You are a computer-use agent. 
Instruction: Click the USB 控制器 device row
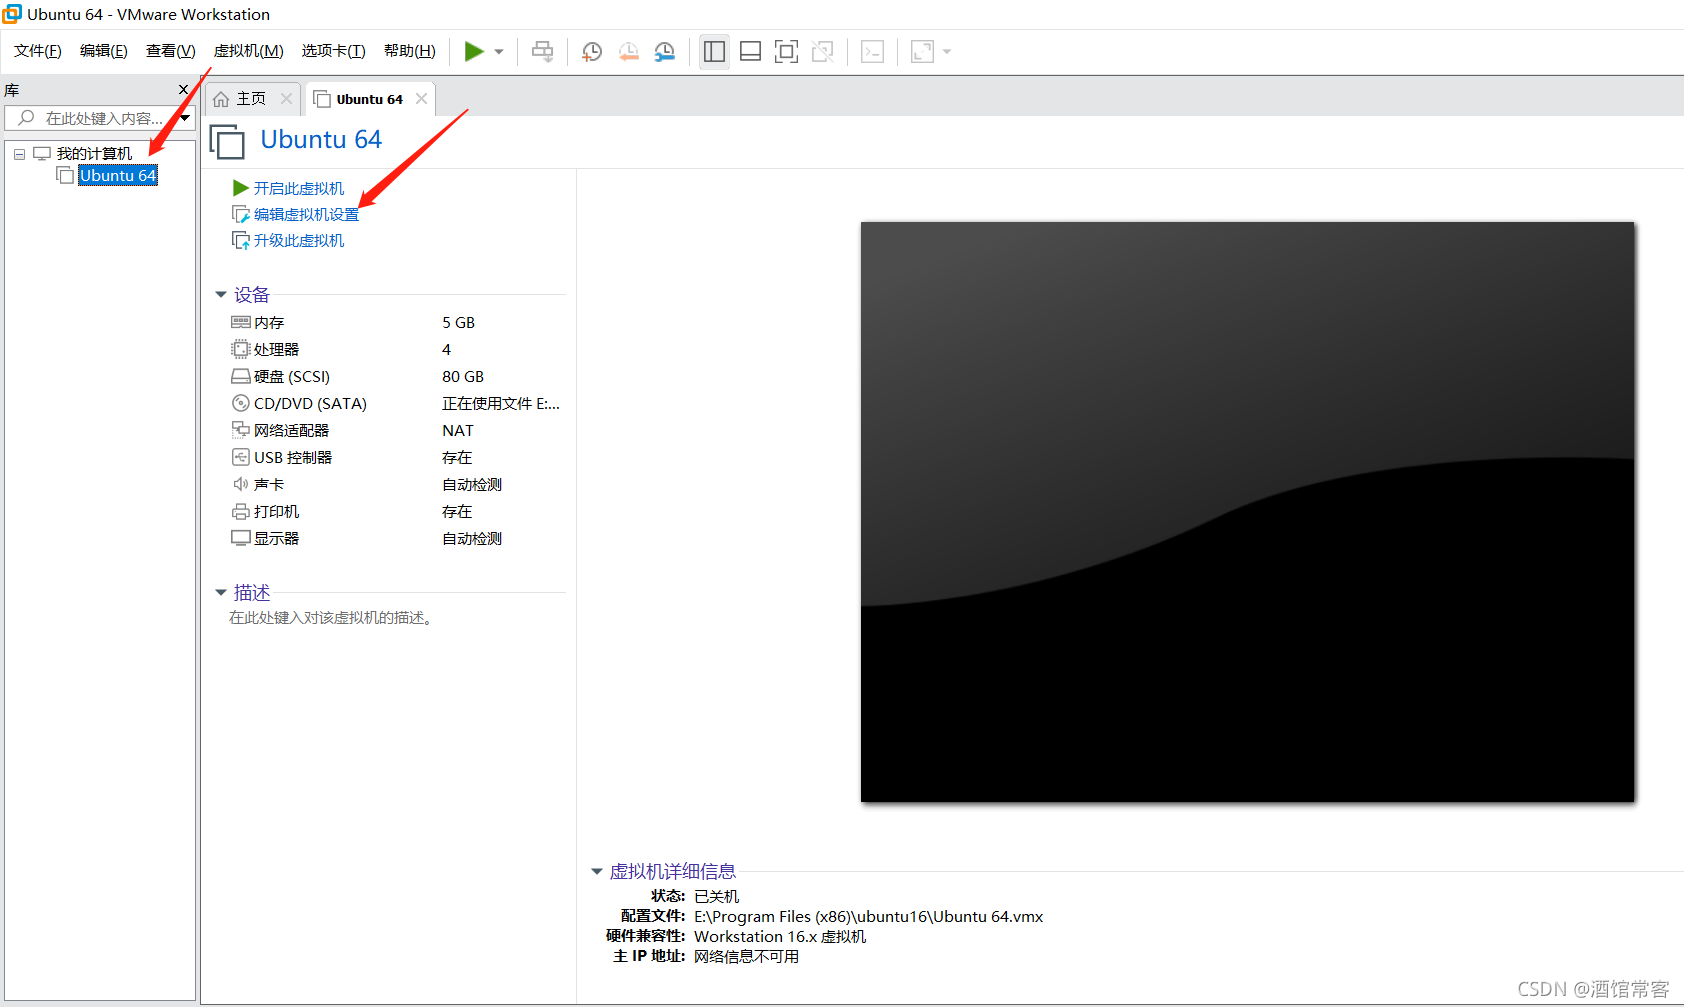397,457
